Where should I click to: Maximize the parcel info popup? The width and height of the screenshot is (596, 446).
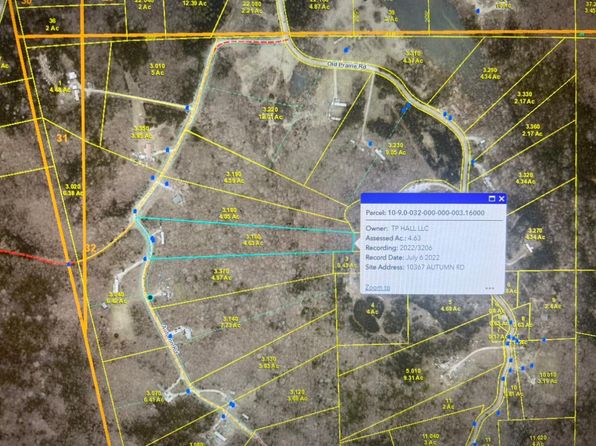click(x=491, y=198)
